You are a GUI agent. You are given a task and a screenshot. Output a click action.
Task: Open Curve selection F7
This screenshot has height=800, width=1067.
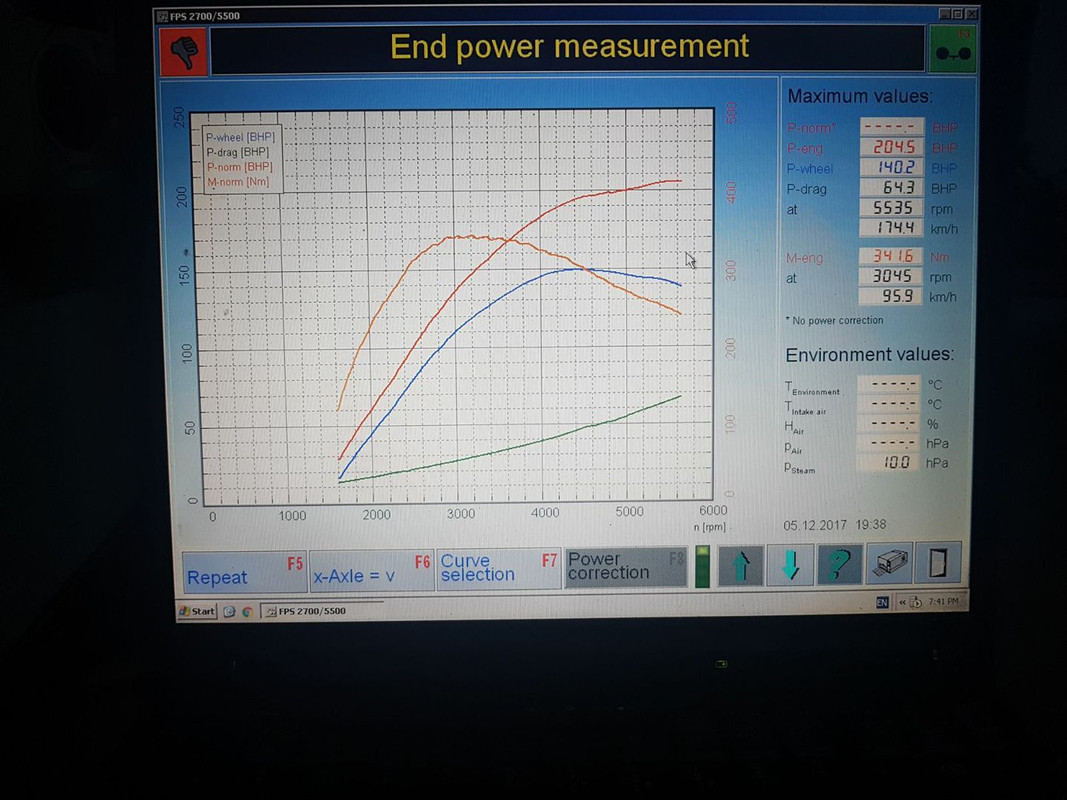click(x=499, y=568)
